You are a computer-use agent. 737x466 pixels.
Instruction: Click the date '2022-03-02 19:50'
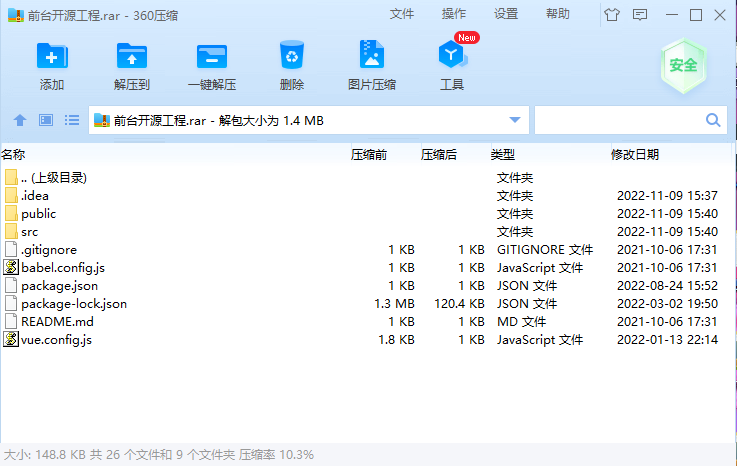tap(667, 303)
